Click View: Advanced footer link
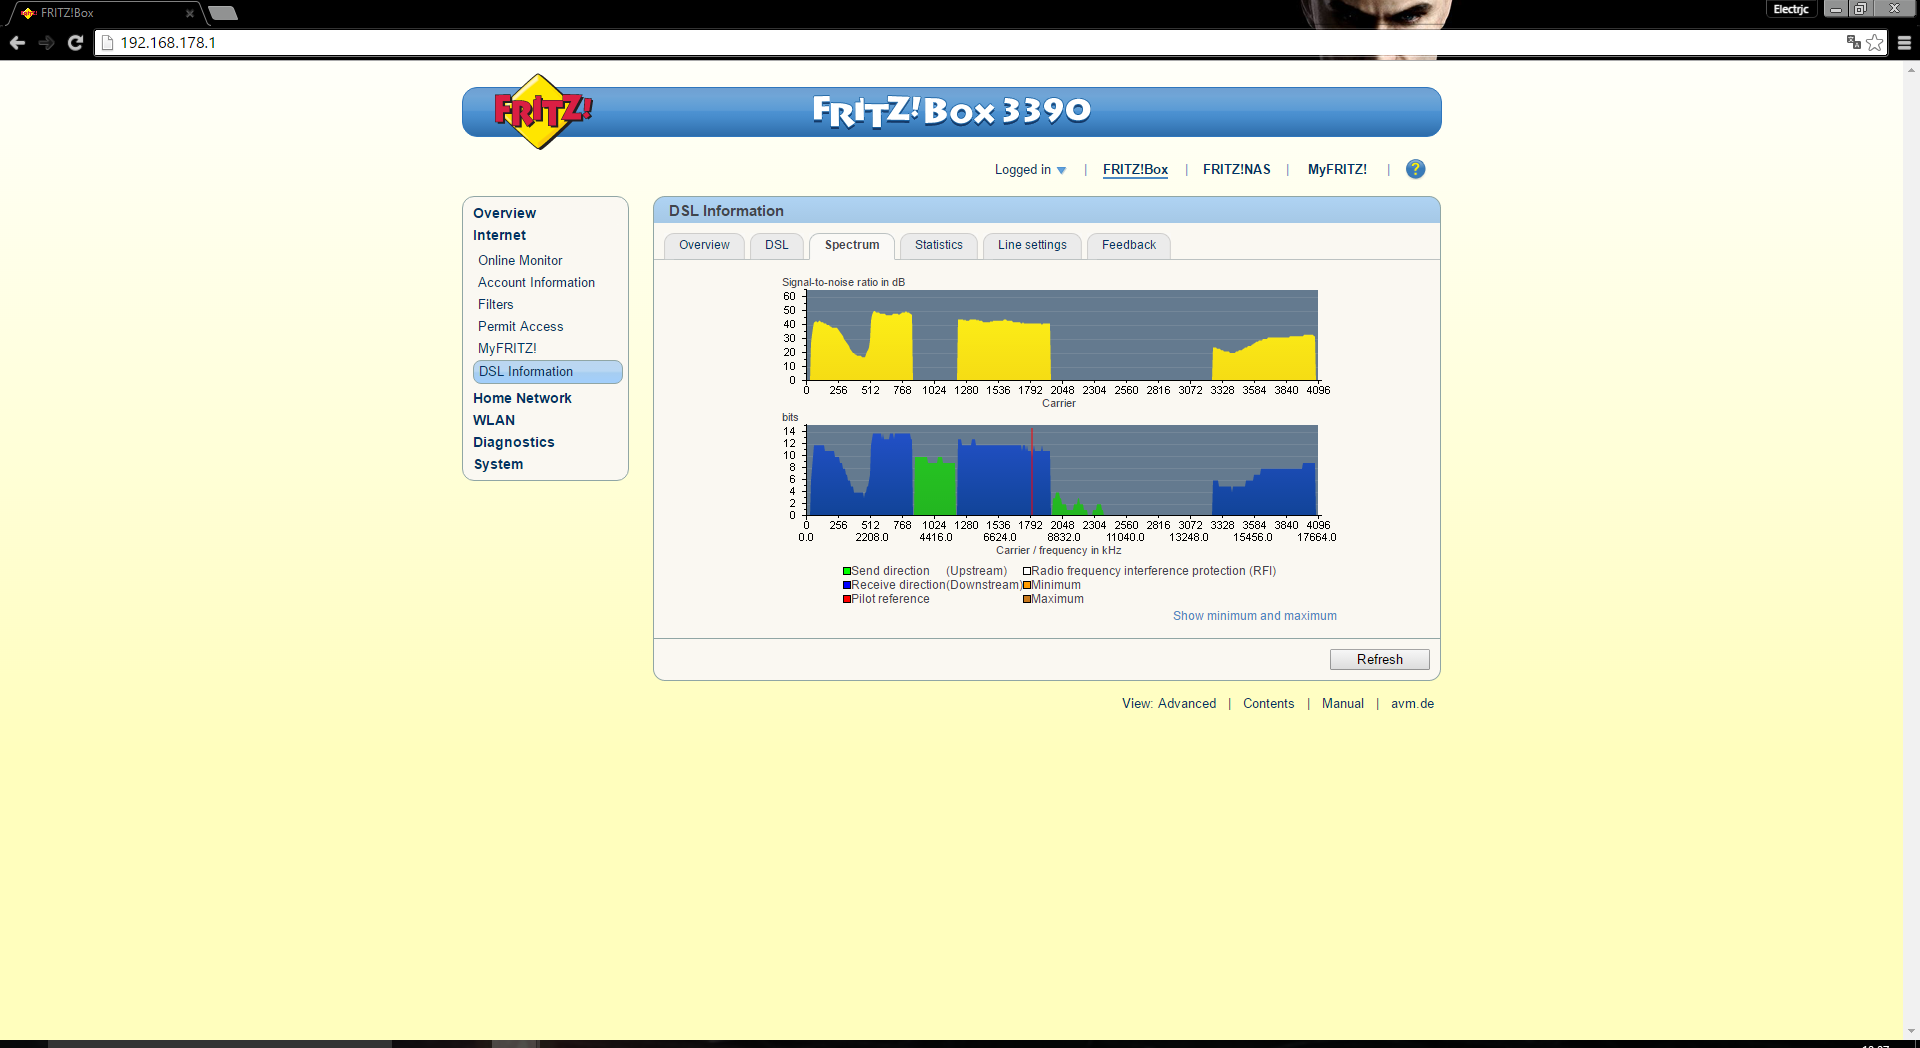 (x=1169, y=704)
